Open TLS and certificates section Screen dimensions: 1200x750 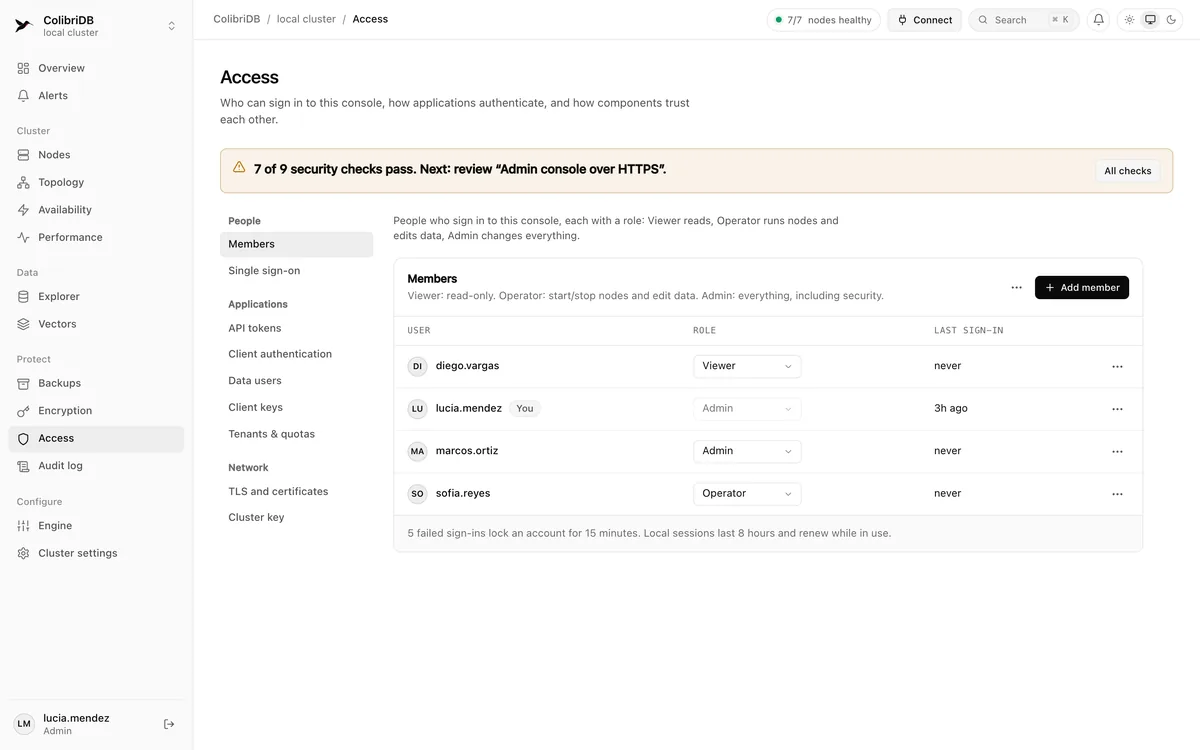tap(296, 492)
